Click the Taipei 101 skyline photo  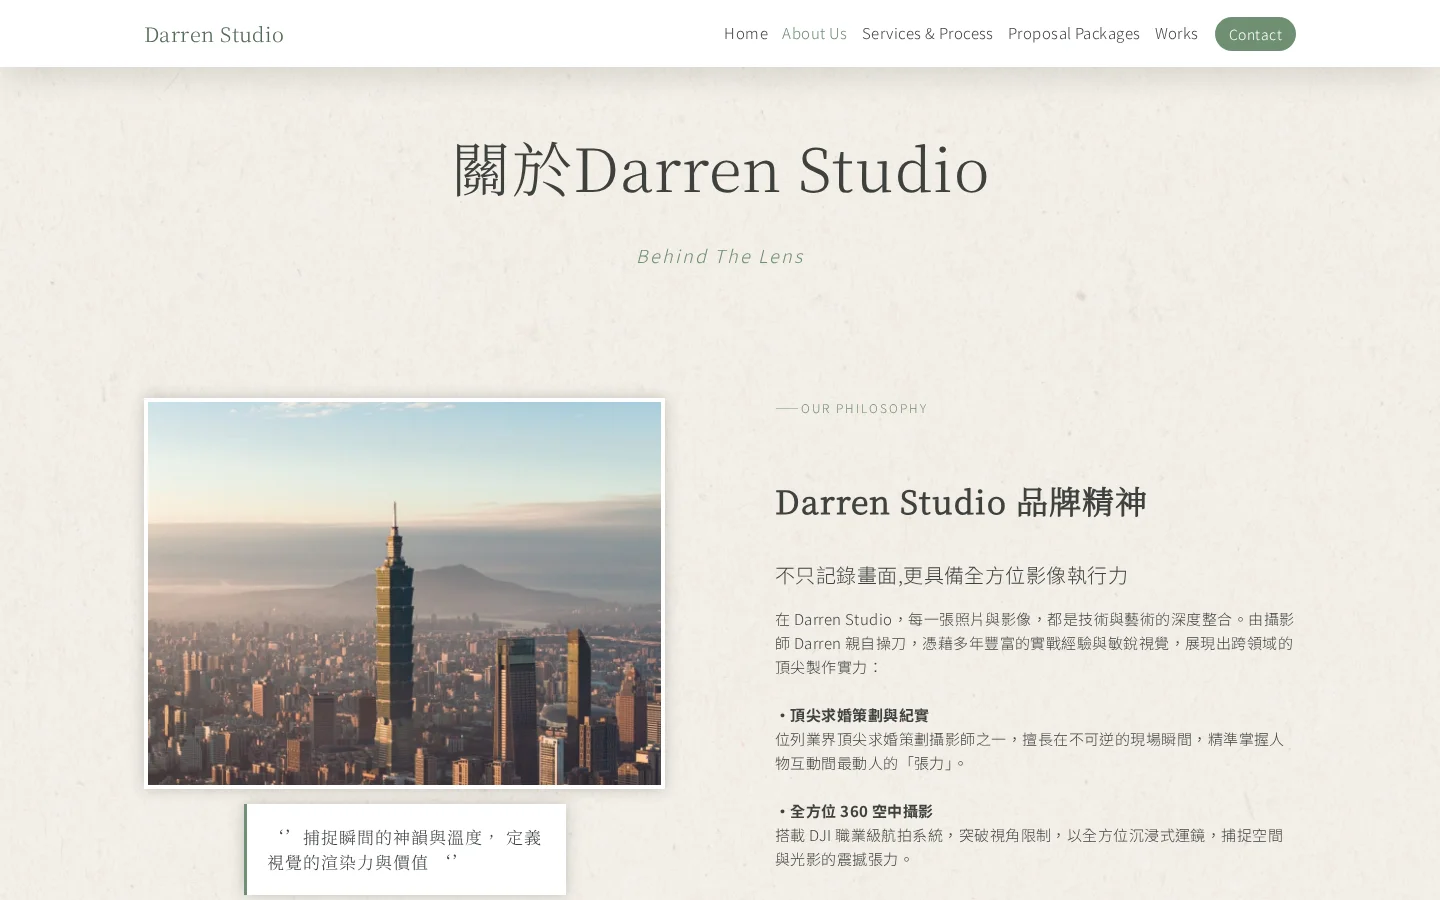tap(404, 593)
